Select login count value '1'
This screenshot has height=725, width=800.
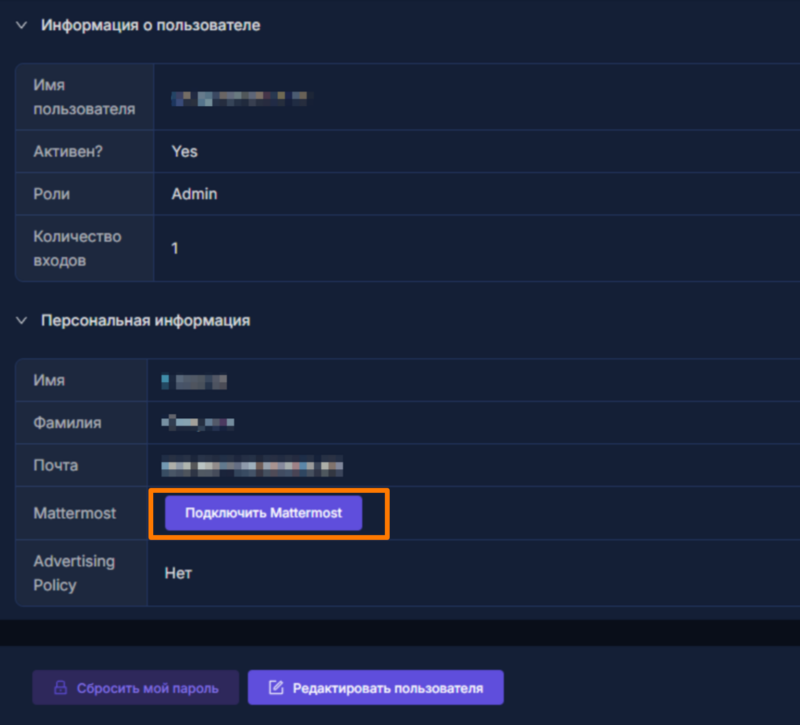pos(174,248)
